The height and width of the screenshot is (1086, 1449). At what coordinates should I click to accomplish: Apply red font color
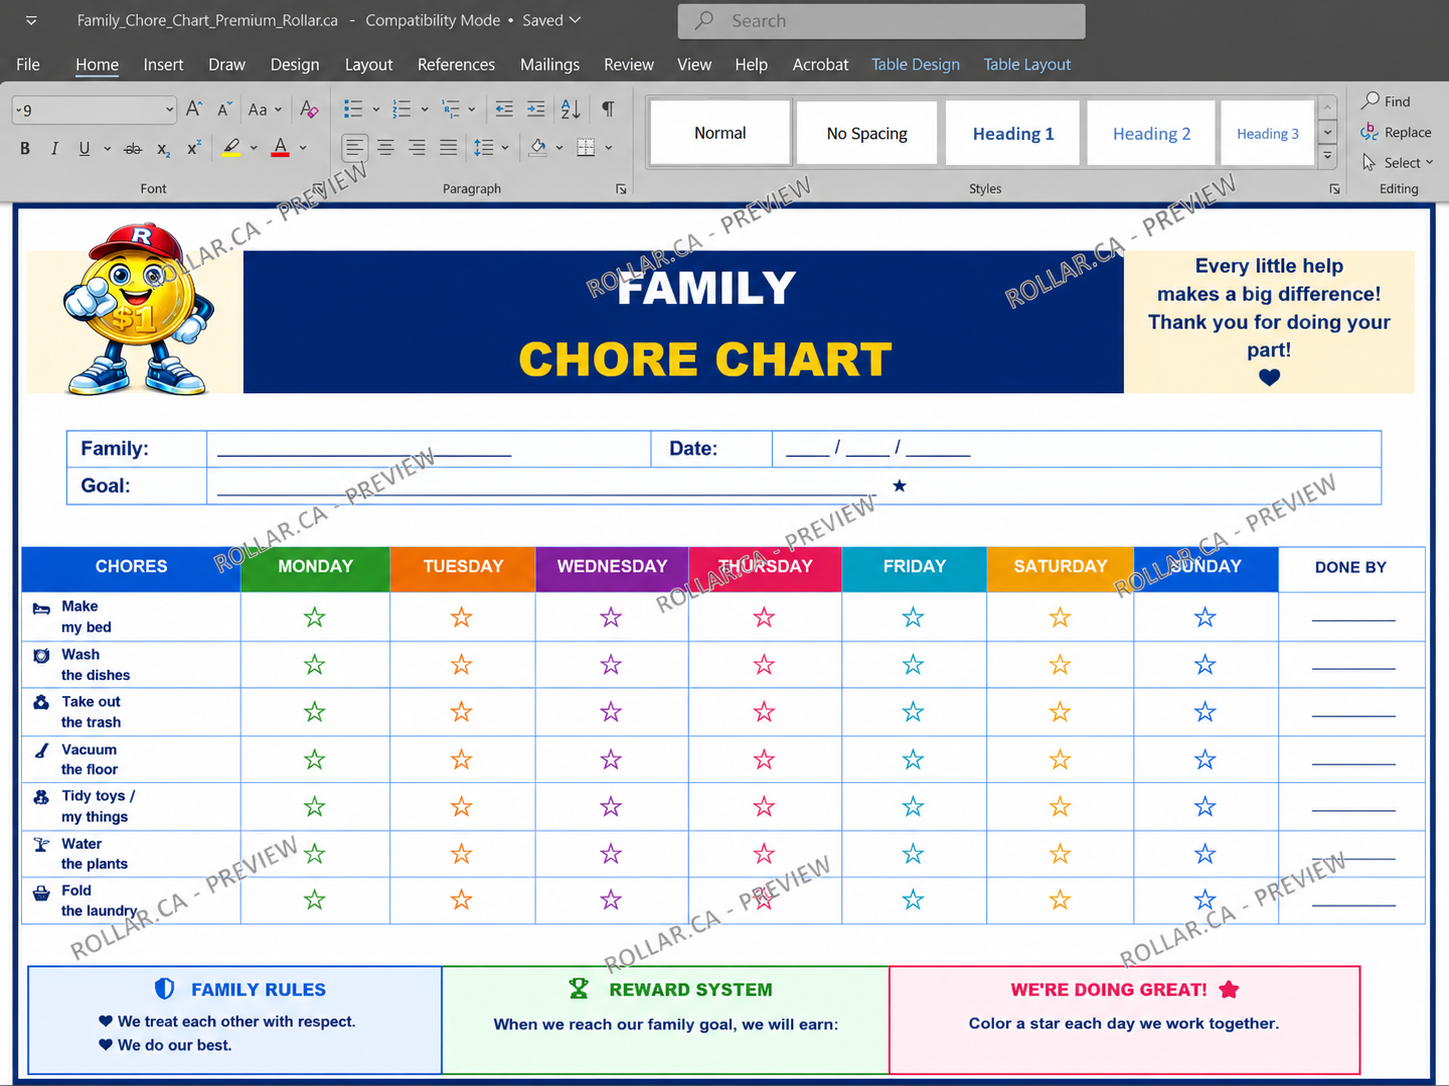(x=281, y=148)
